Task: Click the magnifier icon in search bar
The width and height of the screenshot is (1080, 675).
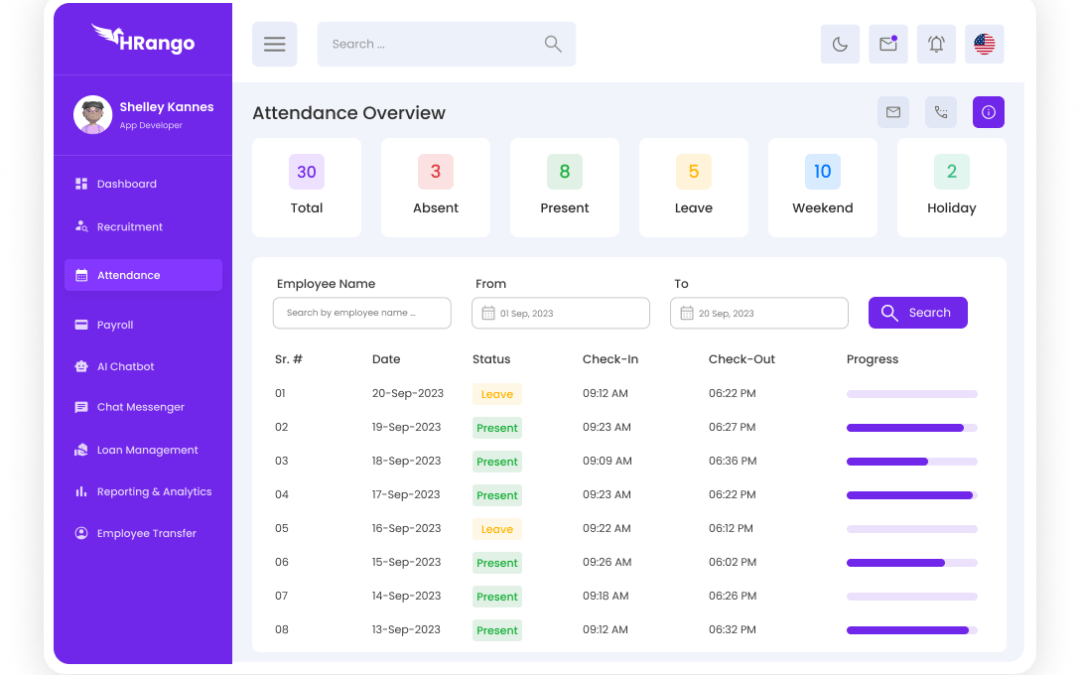Action: [x=552, y=44]
